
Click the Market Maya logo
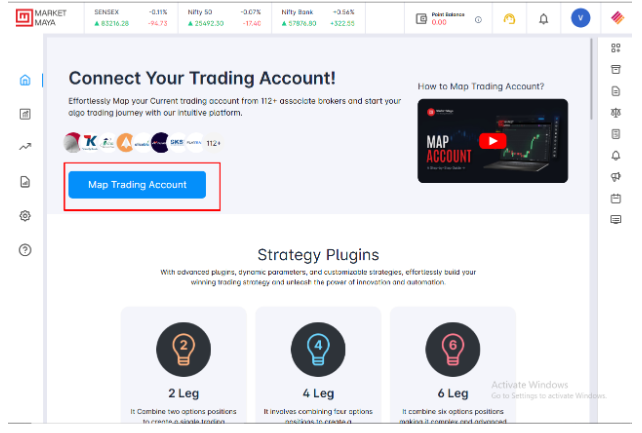(x=41, y=18)
